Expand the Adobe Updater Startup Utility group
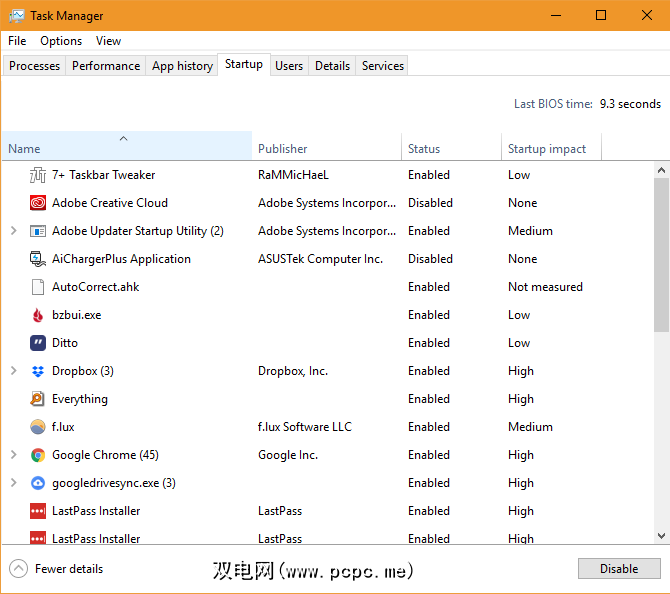The width and height of the screenshot is (670, 594). tap(14, 231)
